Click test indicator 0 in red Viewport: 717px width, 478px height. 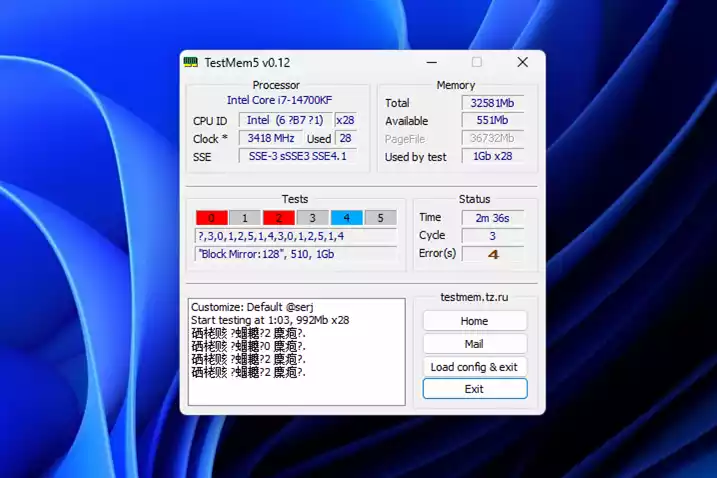point(212,218)
